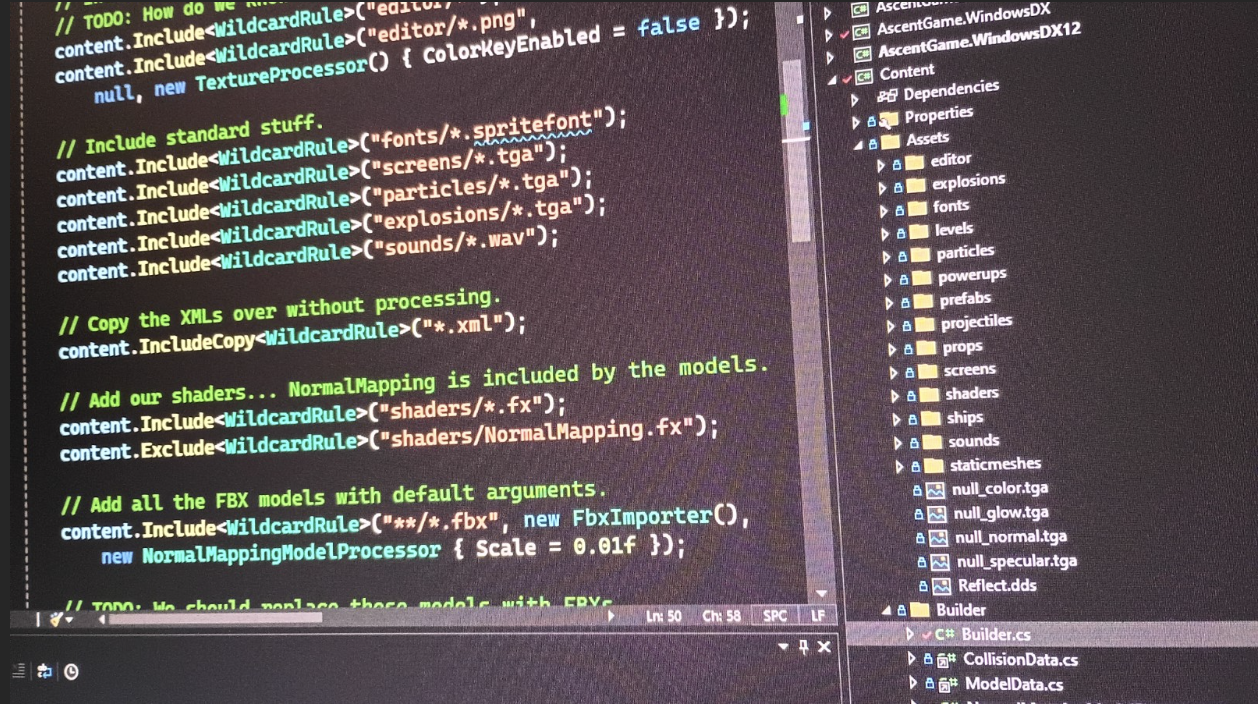Image resolution: width=1258 pixels, height=704 pixels.
Task: Click the Reflect.dds image file icon
Action: pyautogui.click(x=941, y=587)
